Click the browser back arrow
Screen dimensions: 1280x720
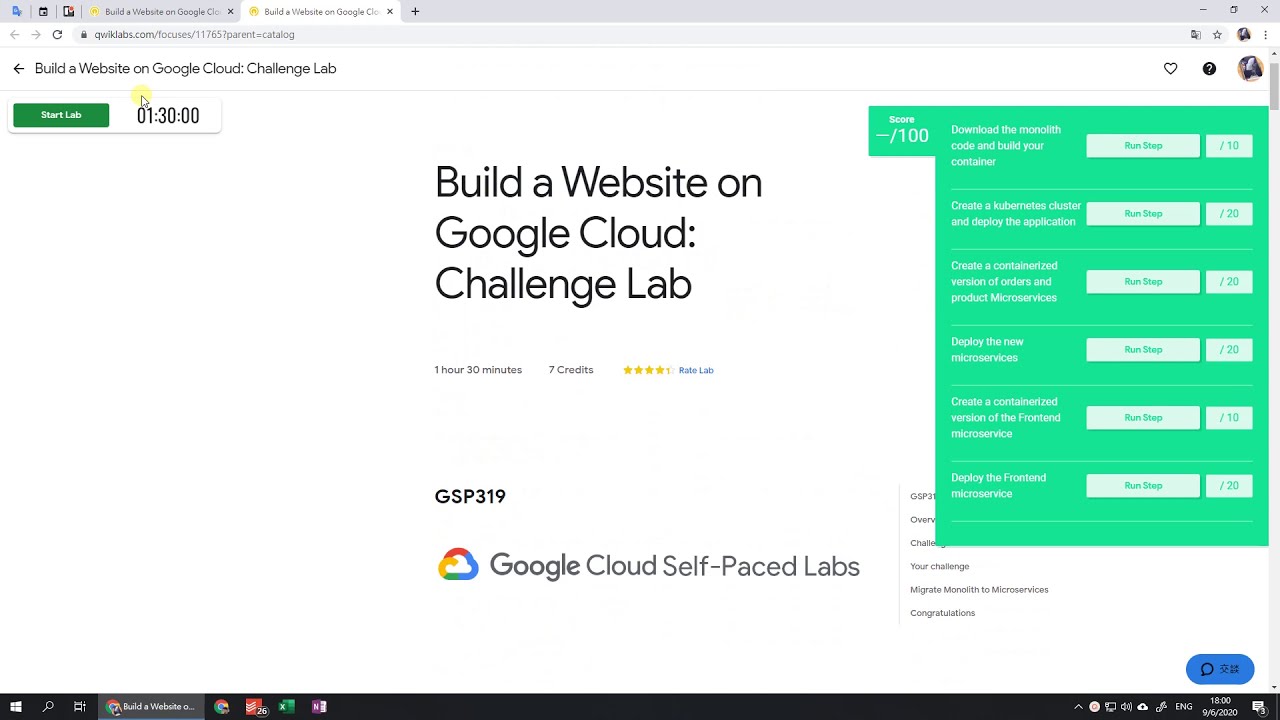tap(14, 34)
